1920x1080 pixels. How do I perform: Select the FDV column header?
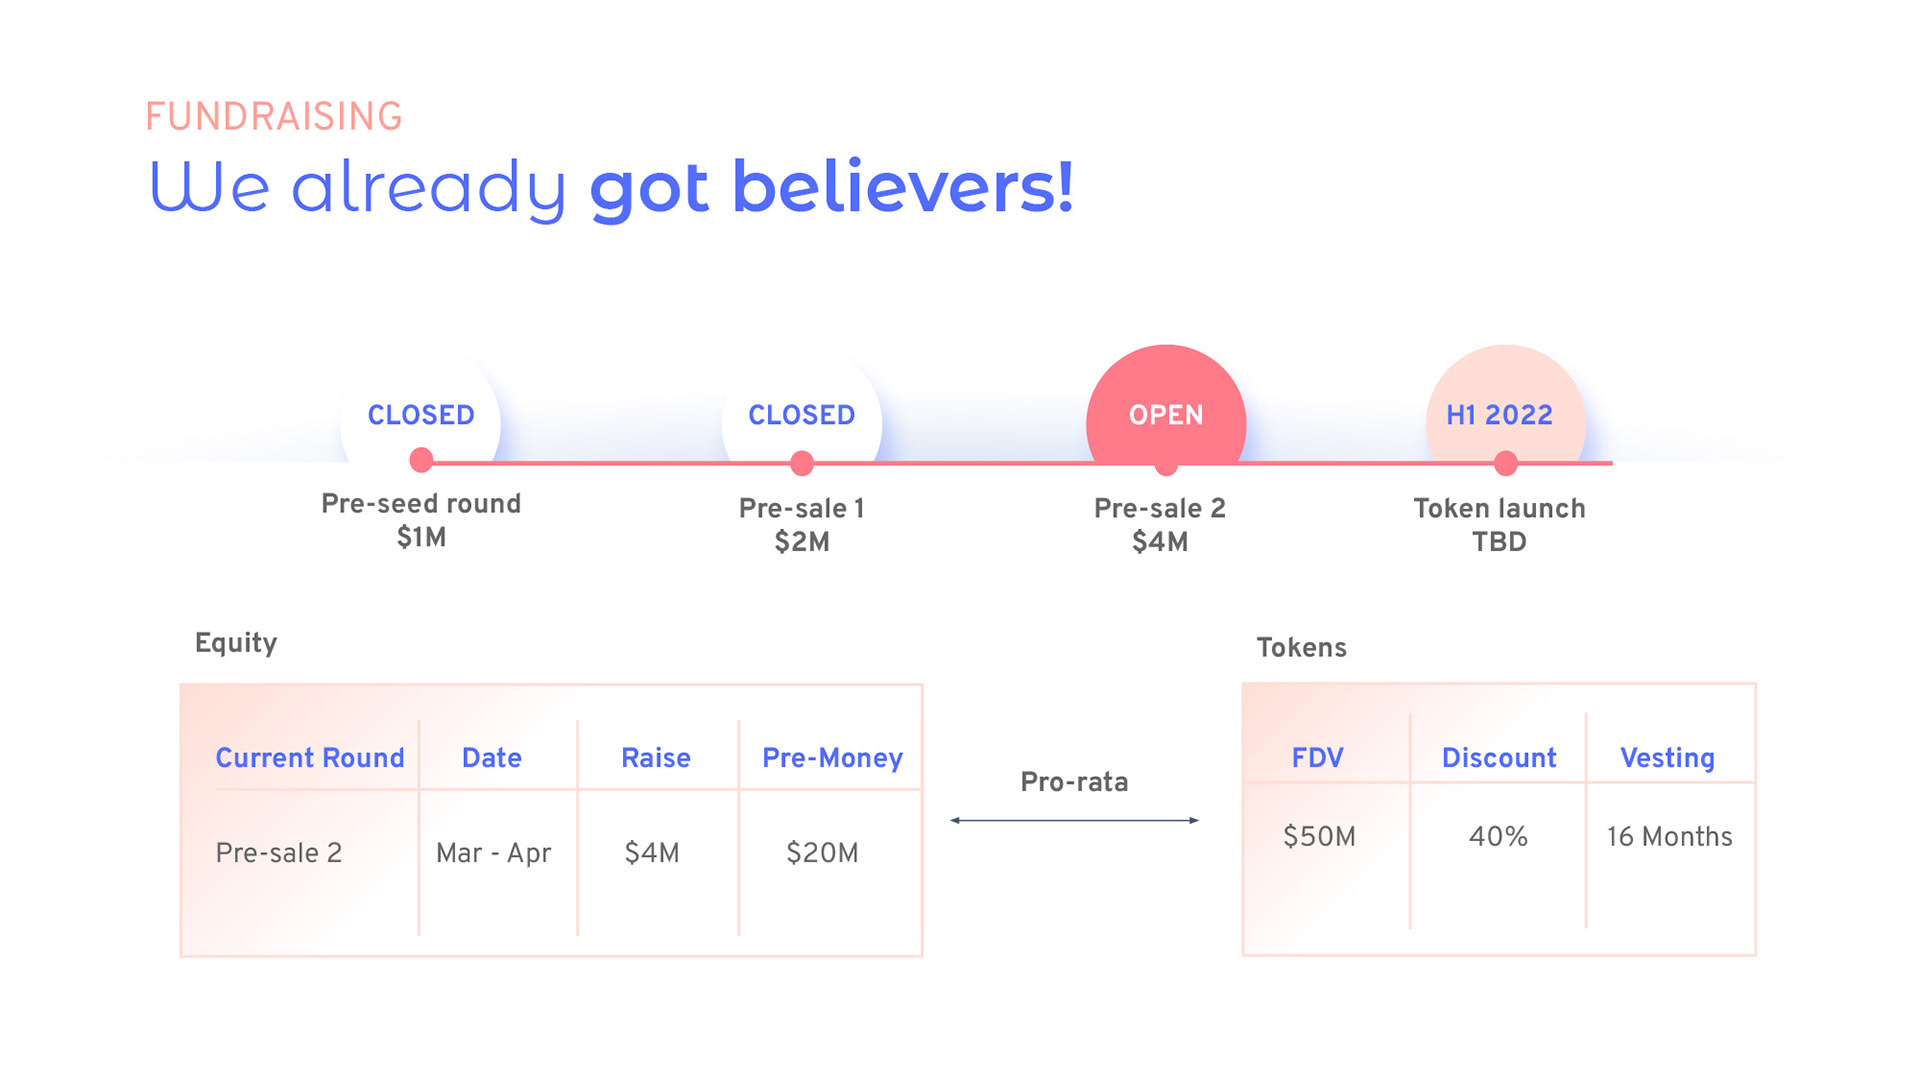coord(1317,758)
